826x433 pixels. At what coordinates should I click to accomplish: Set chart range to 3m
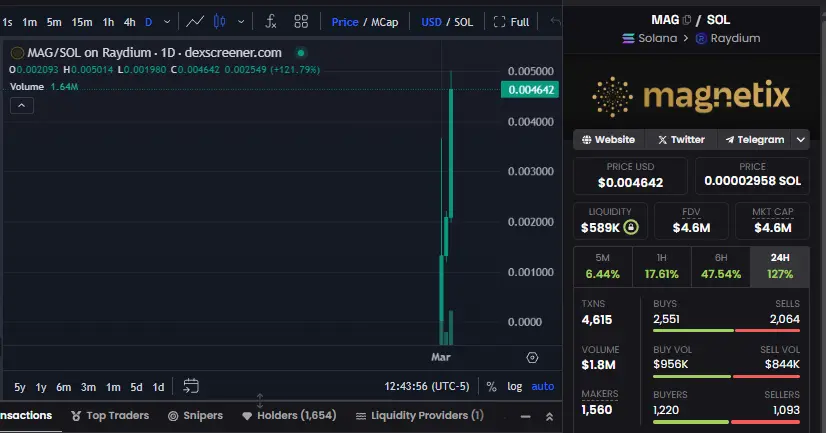(88, 387)
